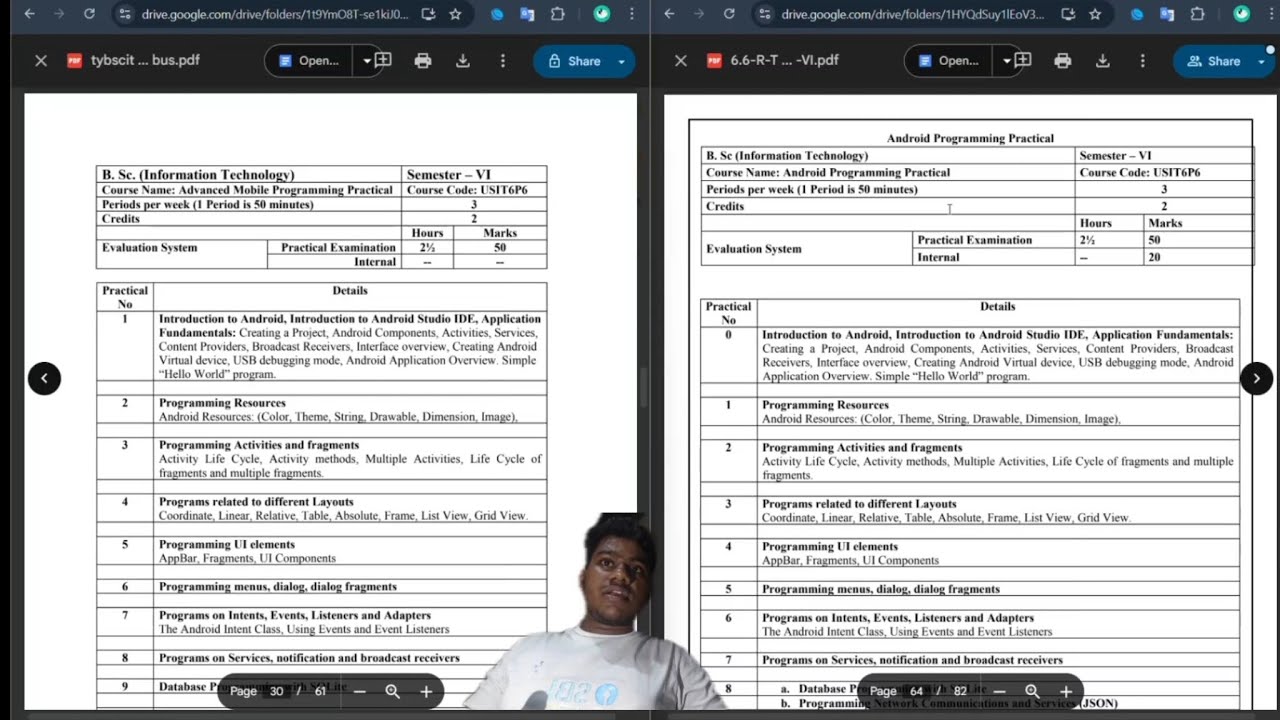Click the blue extension icon in left browser
The height and width of the screenshot is (720, 1280).
point(497,14)
